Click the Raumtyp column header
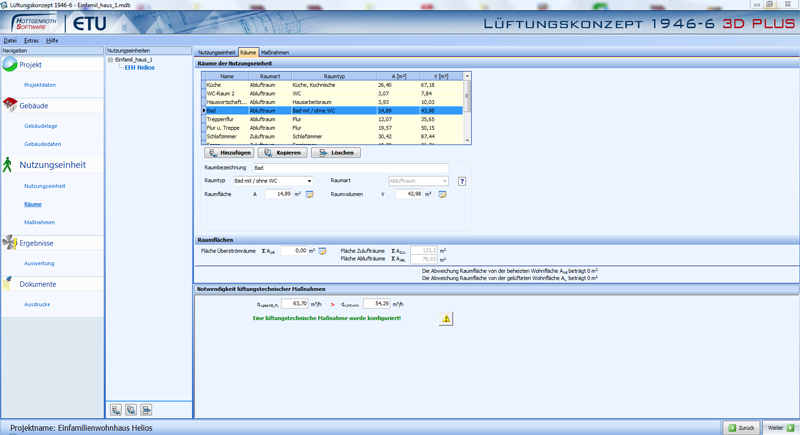 tap(334, 76)
